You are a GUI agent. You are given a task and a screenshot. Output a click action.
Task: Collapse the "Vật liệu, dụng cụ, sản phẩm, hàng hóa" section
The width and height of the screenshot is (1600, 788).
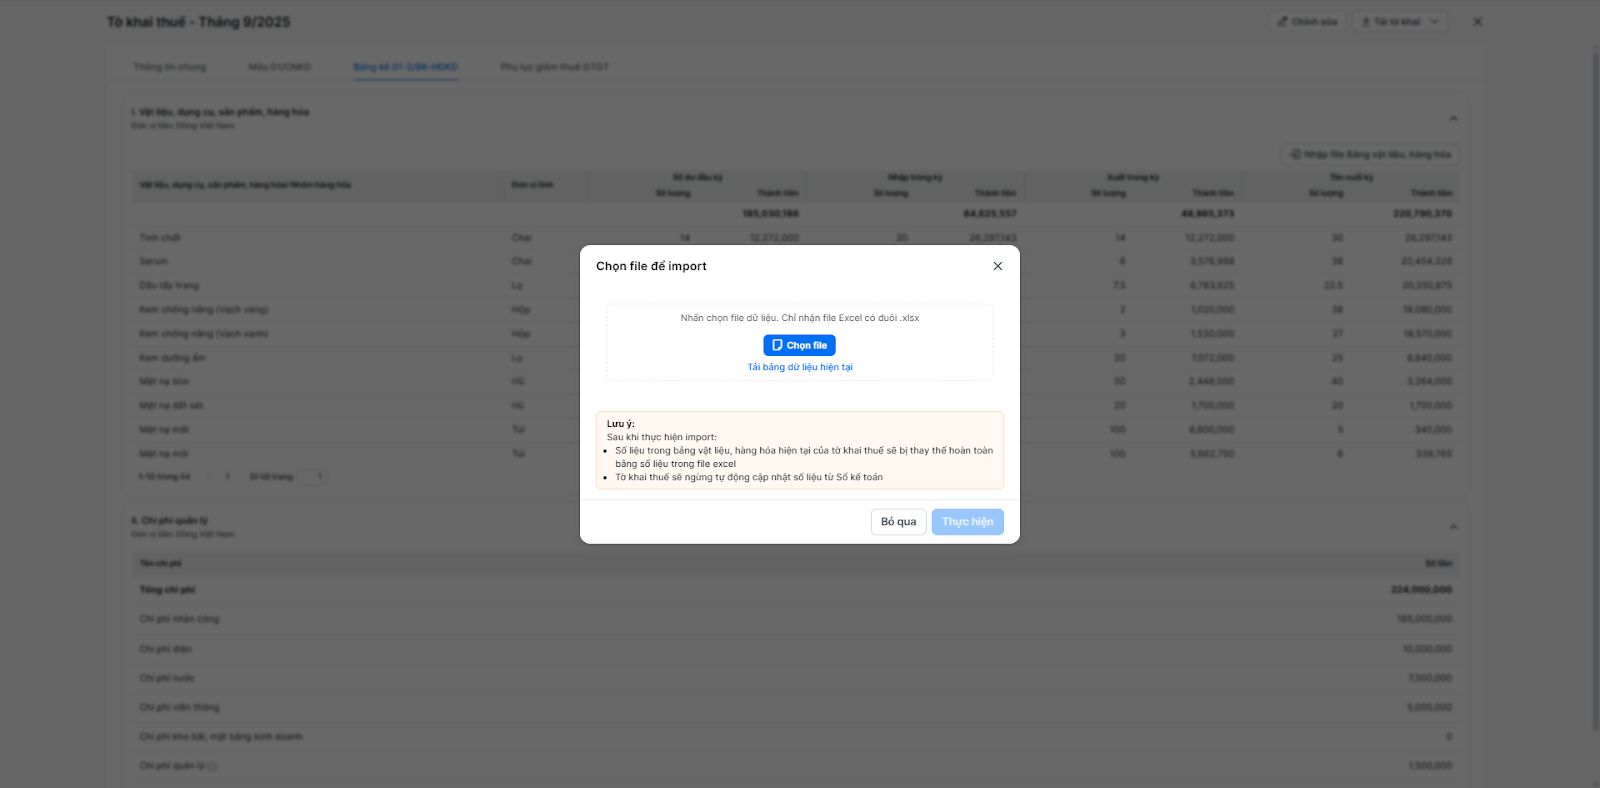[1453, 119]
